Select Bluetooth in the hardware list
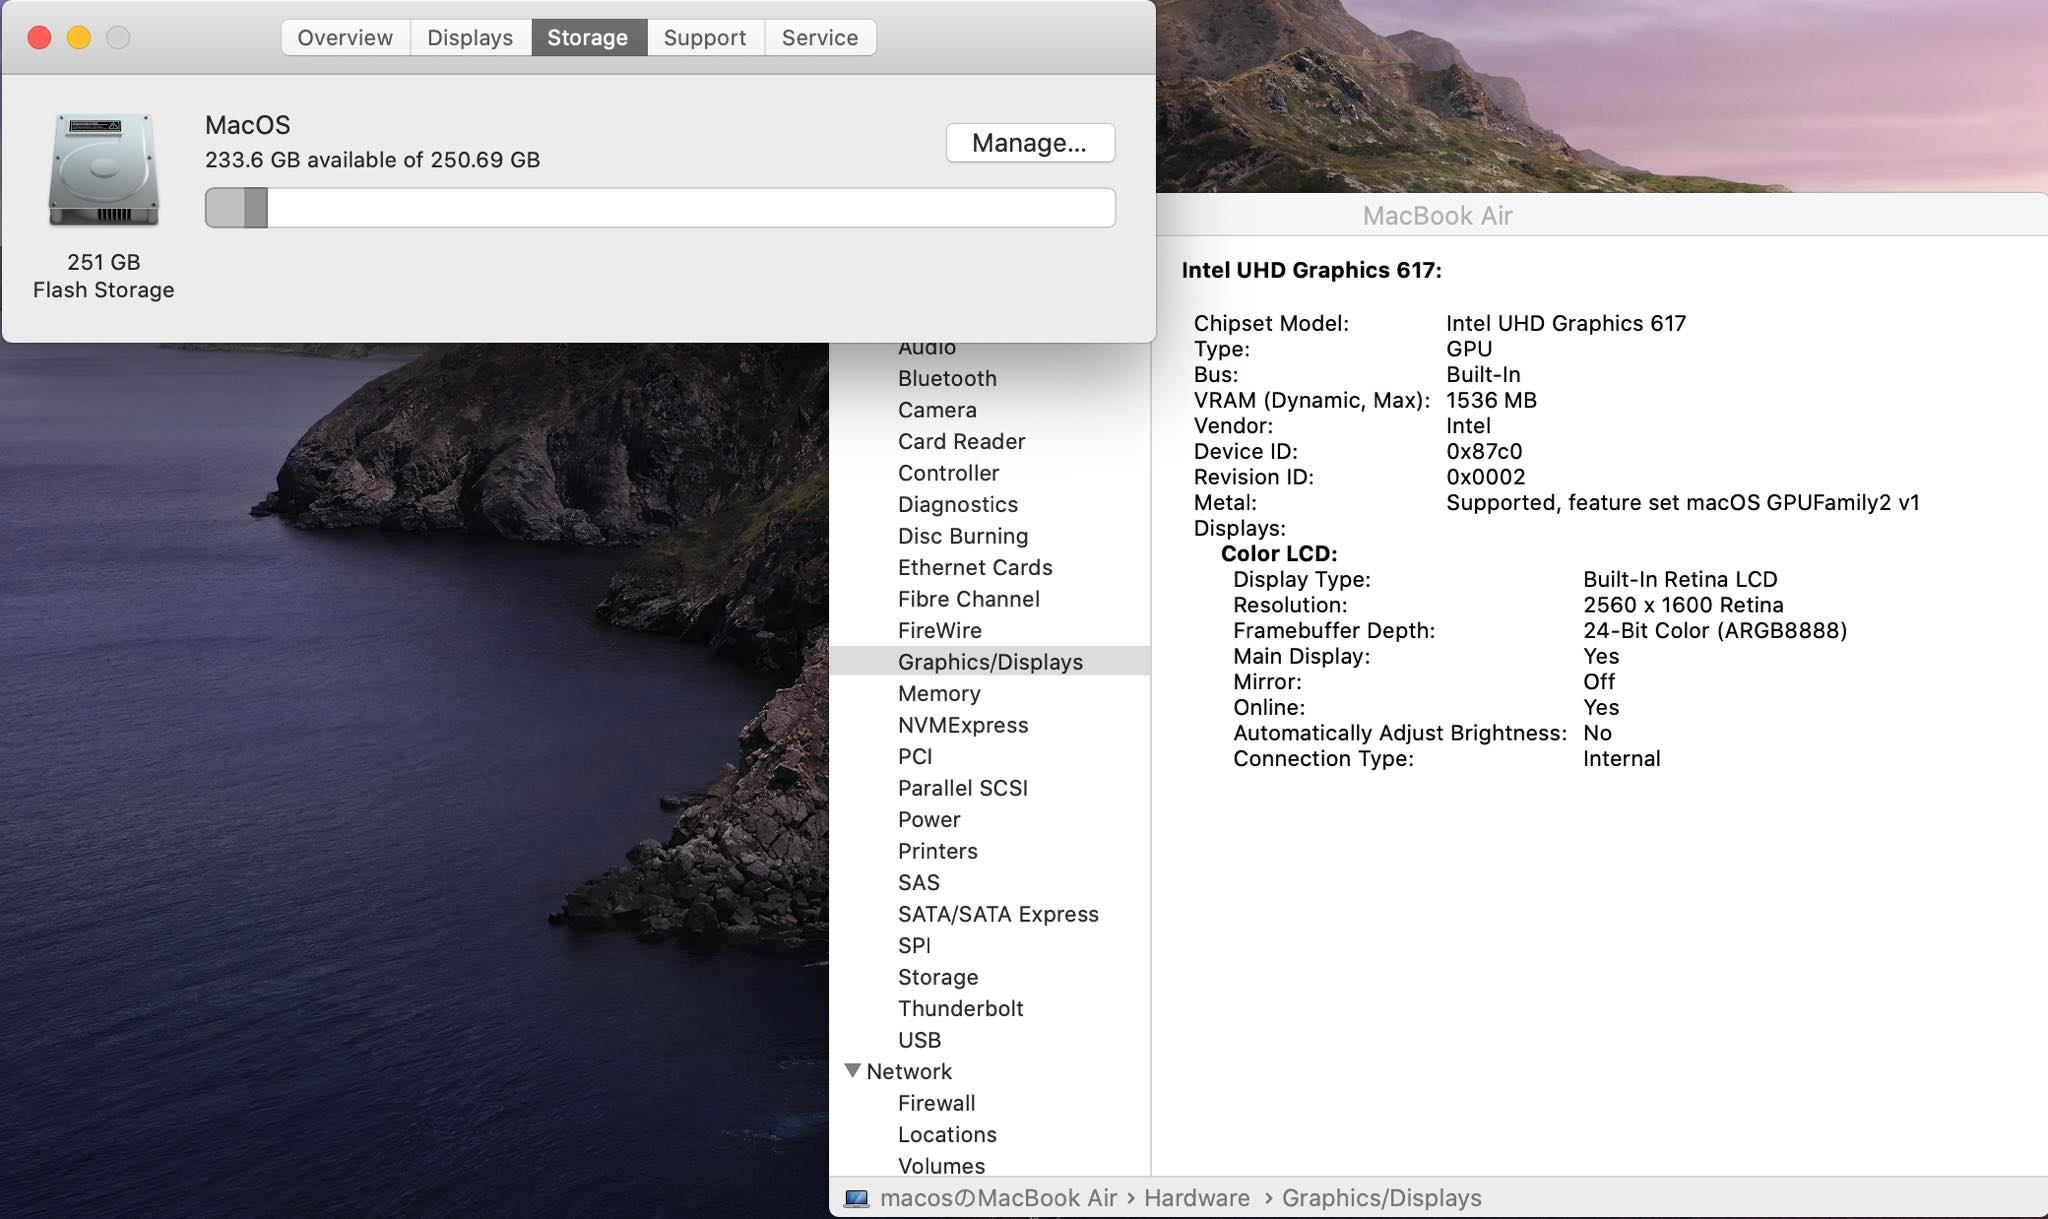The height and width of the screenshot is (1219, 2048). click(x=947, y=379)
